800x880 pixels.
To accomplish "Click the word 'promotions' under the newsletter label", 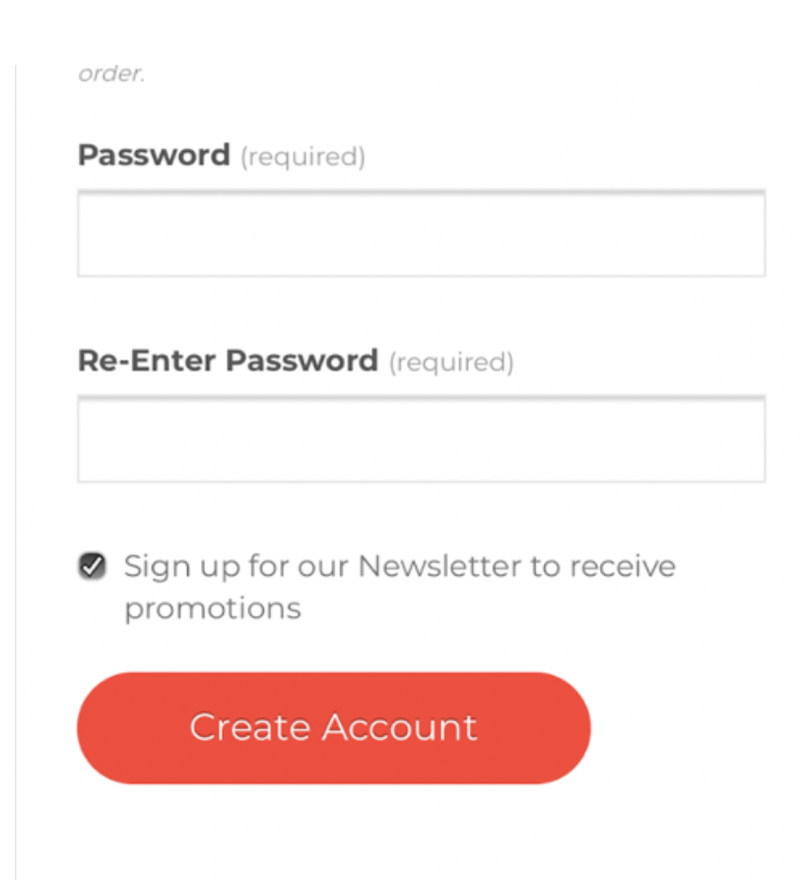I will point(213,609).
